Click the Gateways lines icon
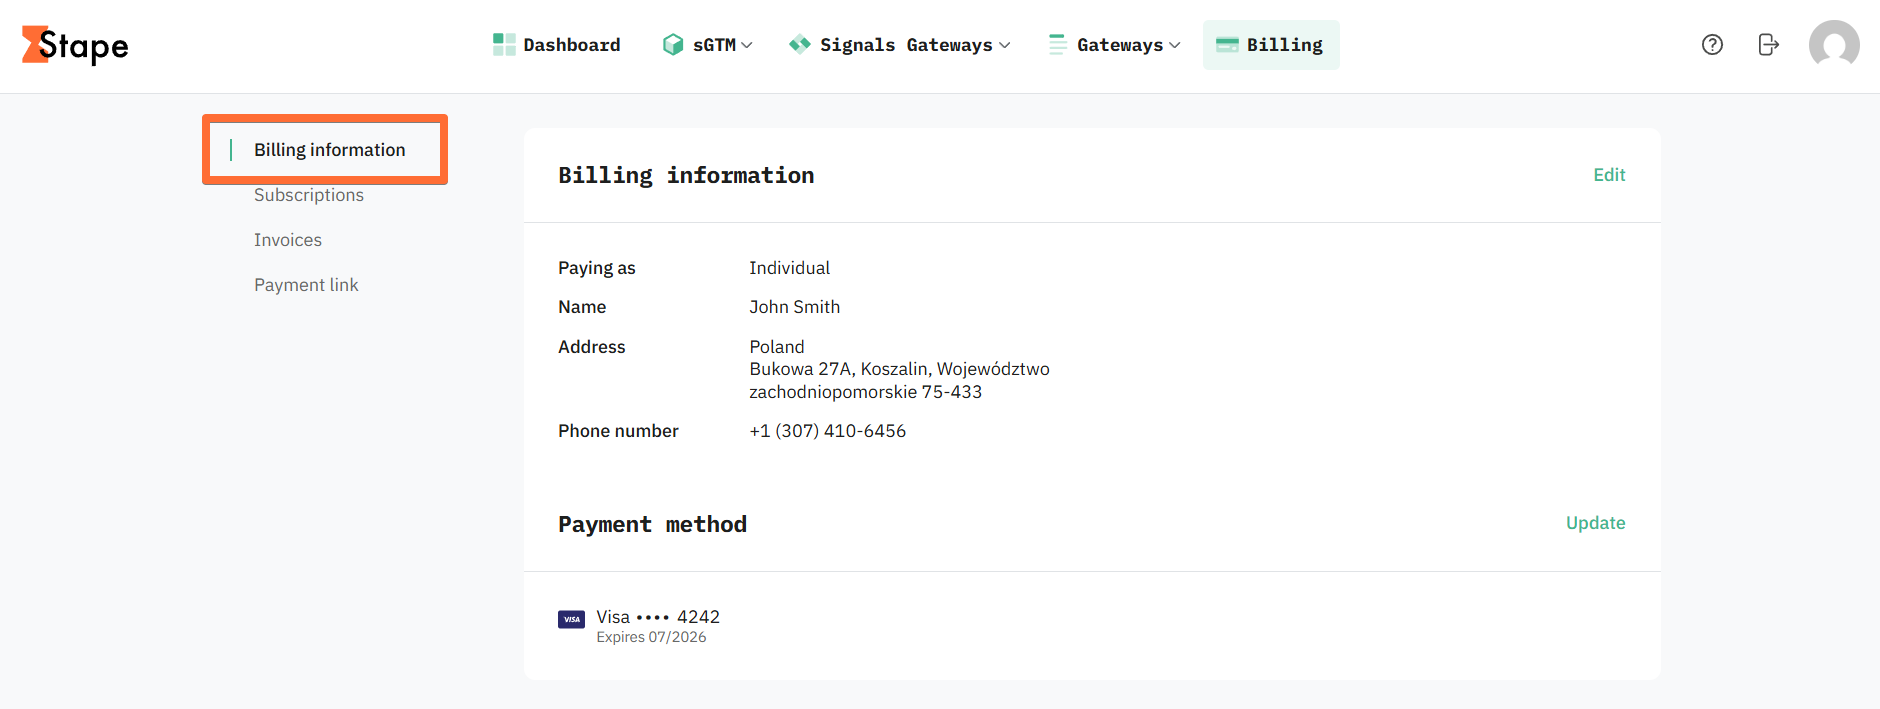This screenshot has width=1880, height=709. point(1057,45)
